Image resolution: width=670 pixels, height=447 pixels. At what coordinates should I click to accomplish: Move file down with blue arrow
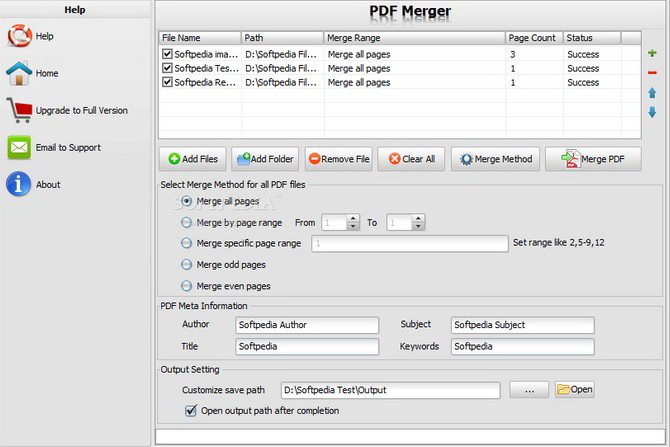click(652, 112)
